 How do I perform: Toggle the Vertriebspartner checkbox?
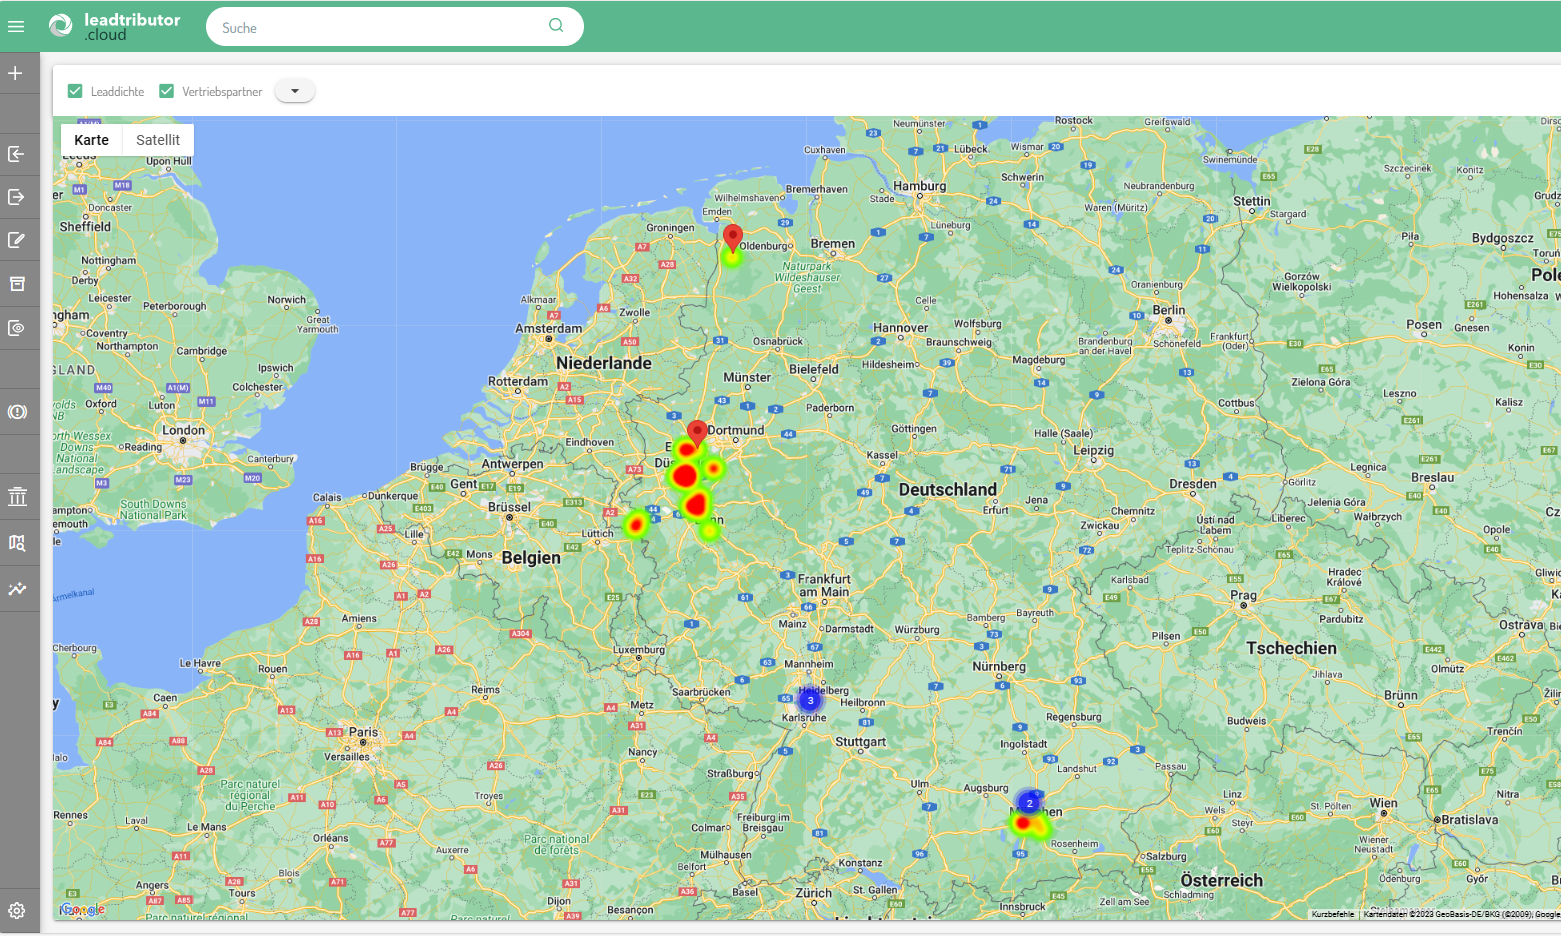point(167,91)
